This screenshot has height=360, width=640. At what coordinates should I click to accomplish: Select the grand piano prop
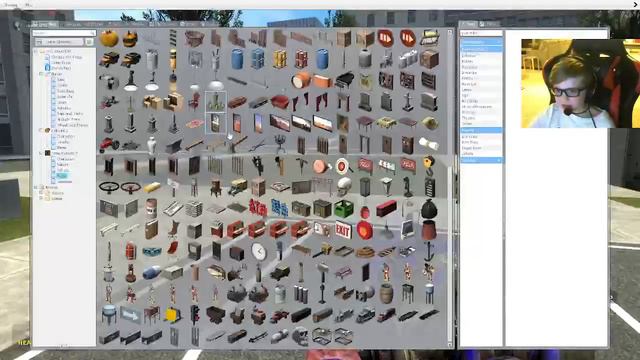point(344,81)
